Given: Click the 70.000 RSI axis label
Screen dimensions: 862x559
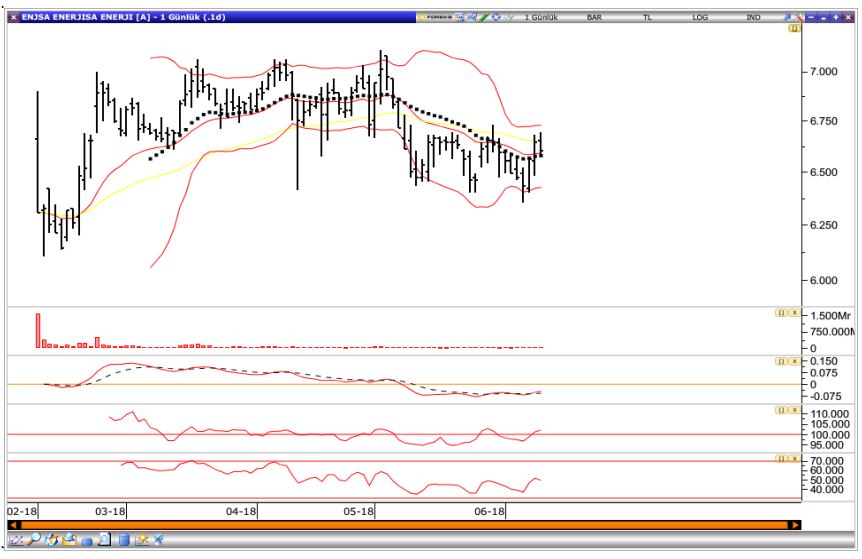Looking at the screenshot, I should click(x=827, y=461).
